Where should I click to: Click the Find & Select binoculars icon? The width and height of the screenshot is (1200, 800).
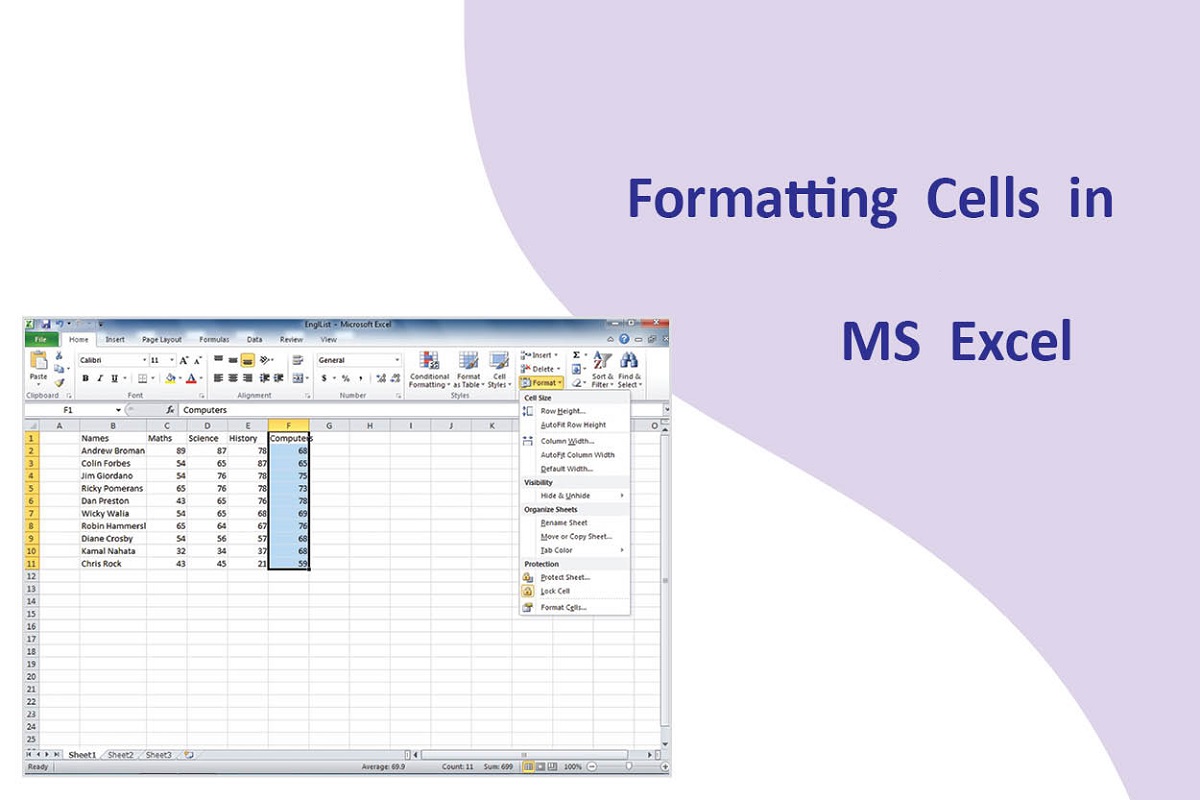629,362
